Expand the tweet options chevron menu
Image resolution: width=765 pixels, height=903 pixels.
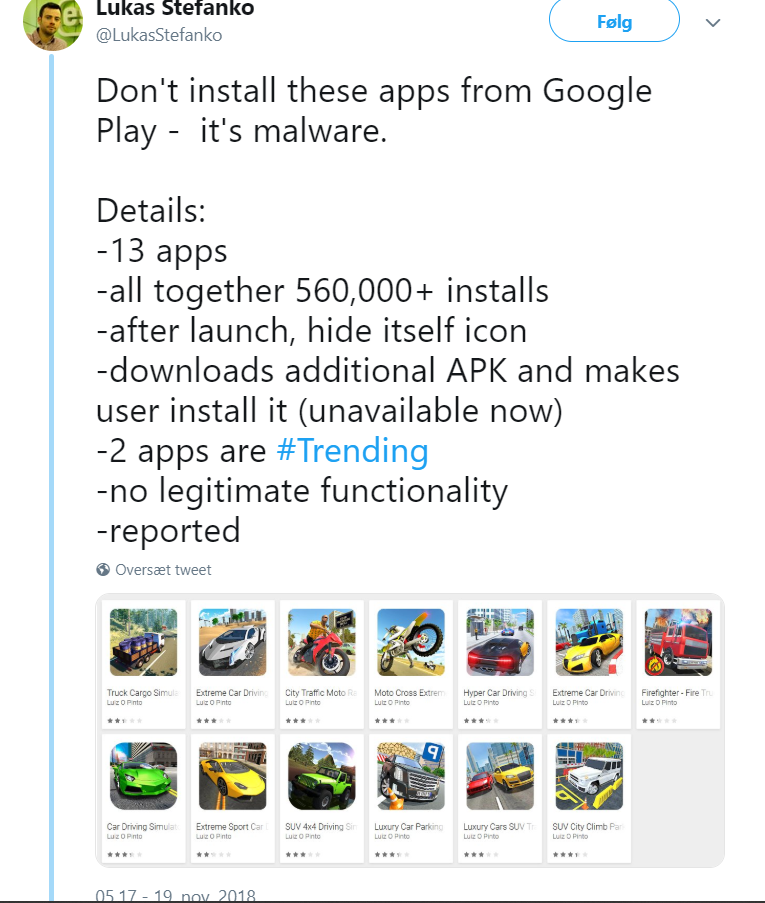coord(713,22)
